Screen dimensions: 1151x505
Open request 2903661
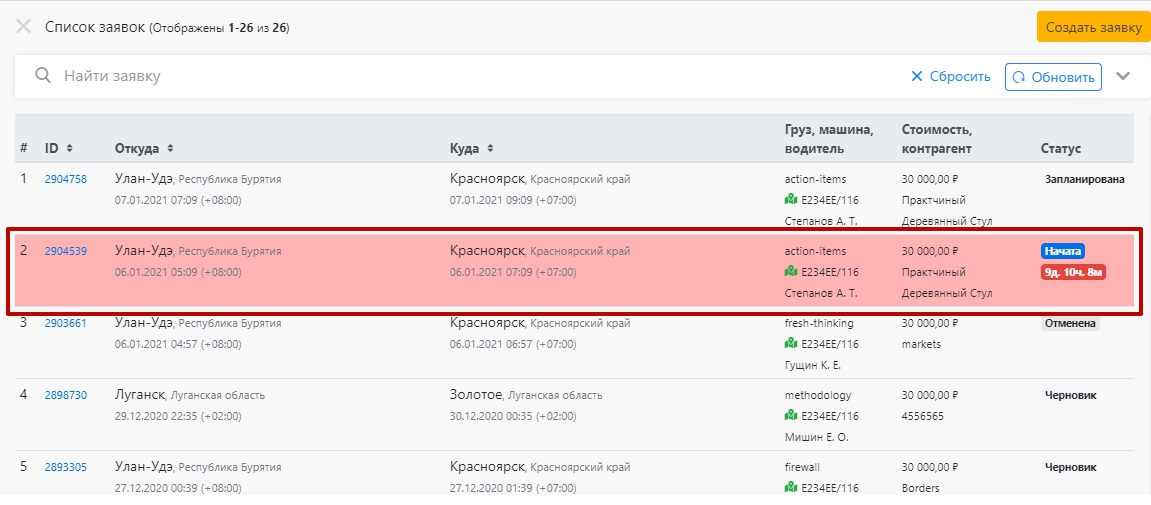[x=65, y=323]
